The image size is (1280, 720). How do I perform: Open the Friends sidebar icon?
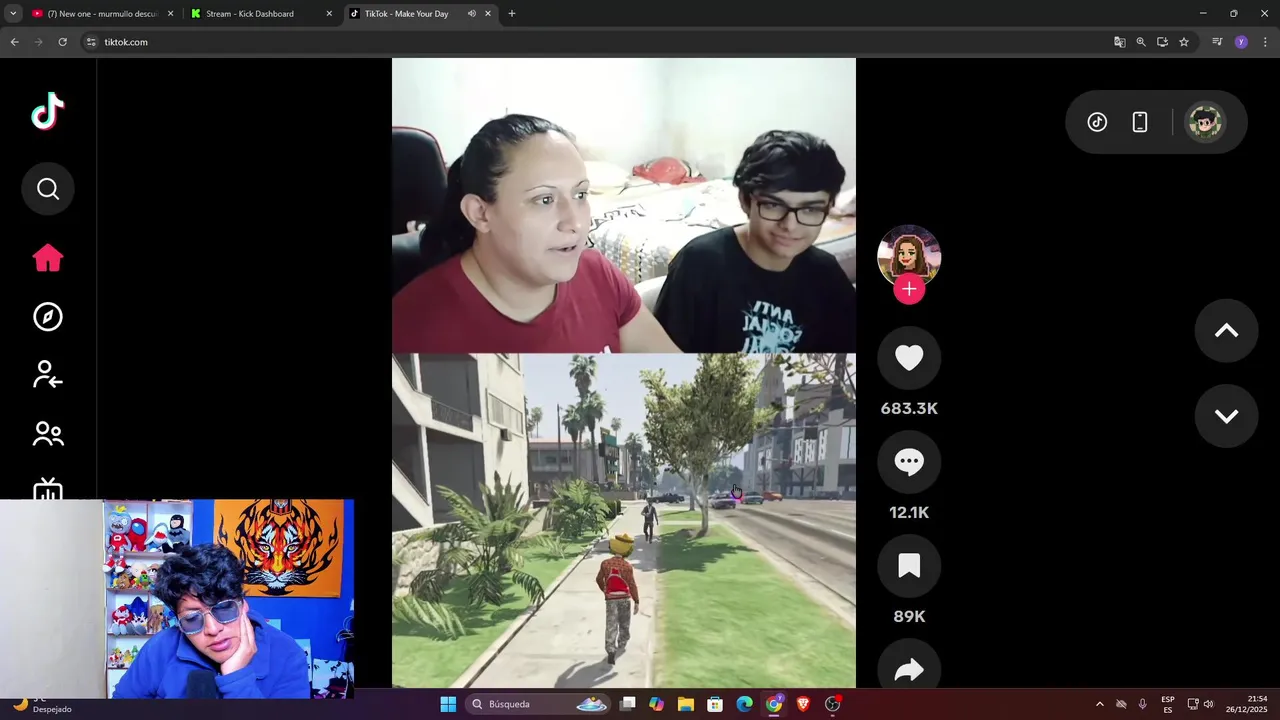[x=48, y=434]
